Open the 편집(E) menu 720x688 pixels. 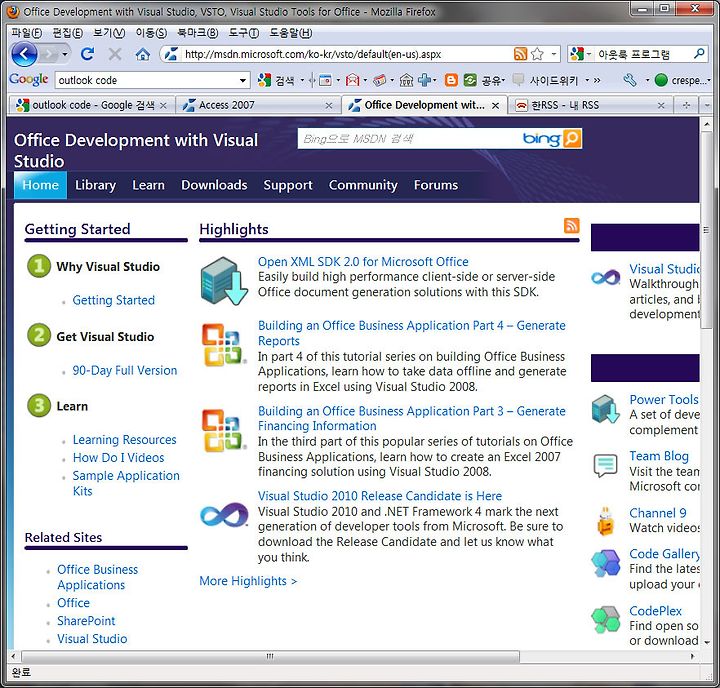pos(68,33)
